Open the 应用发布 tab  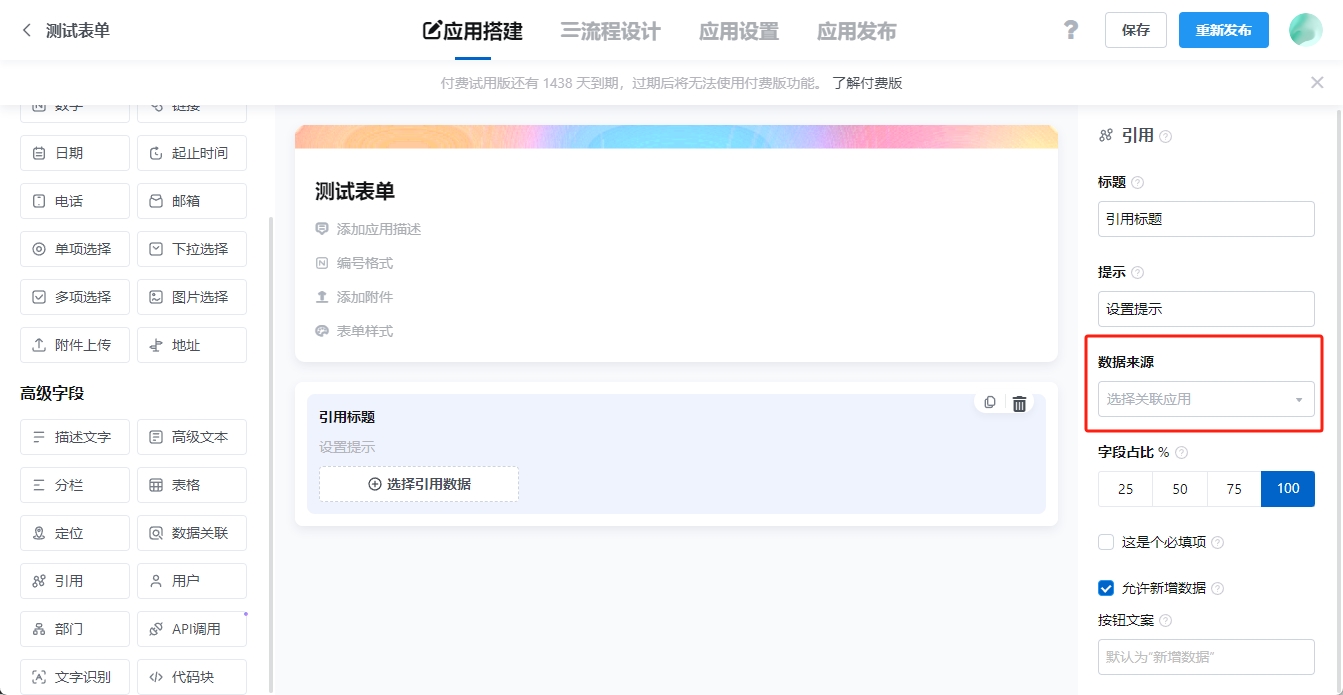point(855,31)
